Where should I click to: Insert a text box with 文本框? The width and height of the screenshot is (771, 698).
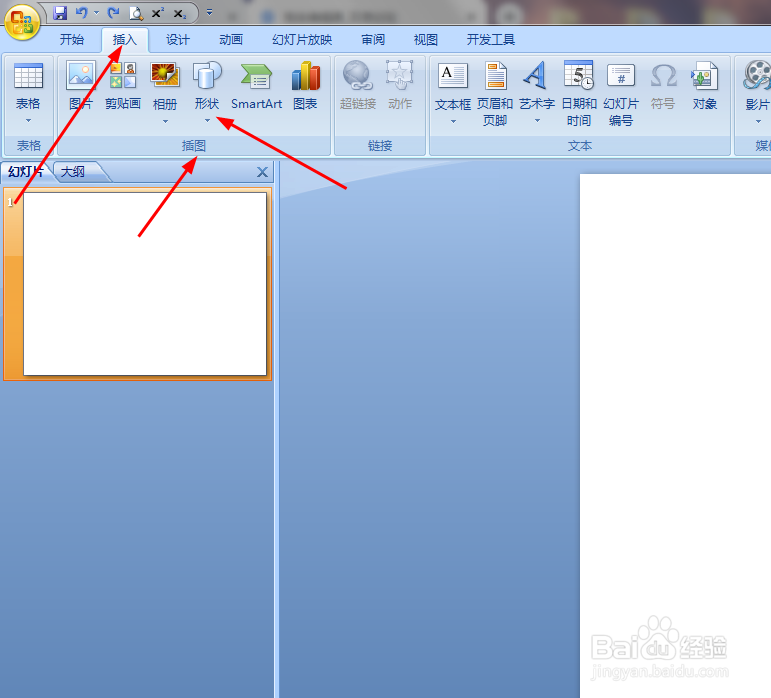tap(453, 85)
